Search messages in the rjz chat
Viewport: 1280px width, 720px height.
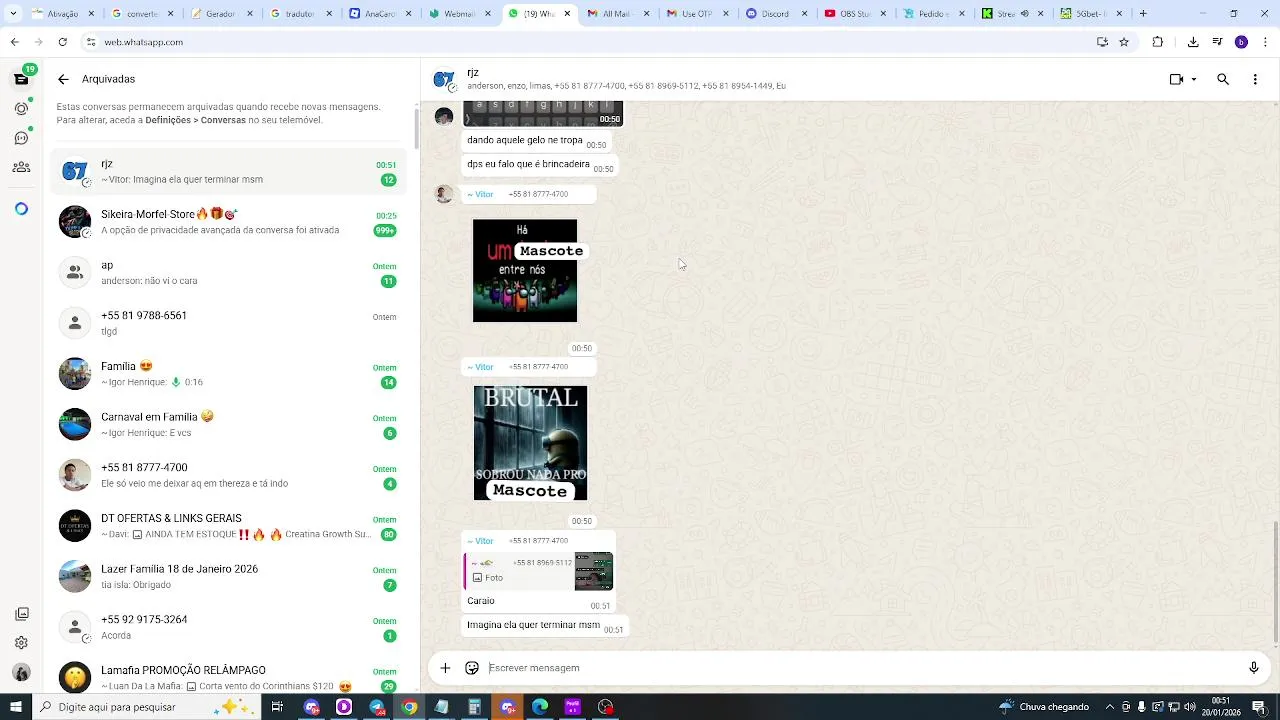[1223, 80]
